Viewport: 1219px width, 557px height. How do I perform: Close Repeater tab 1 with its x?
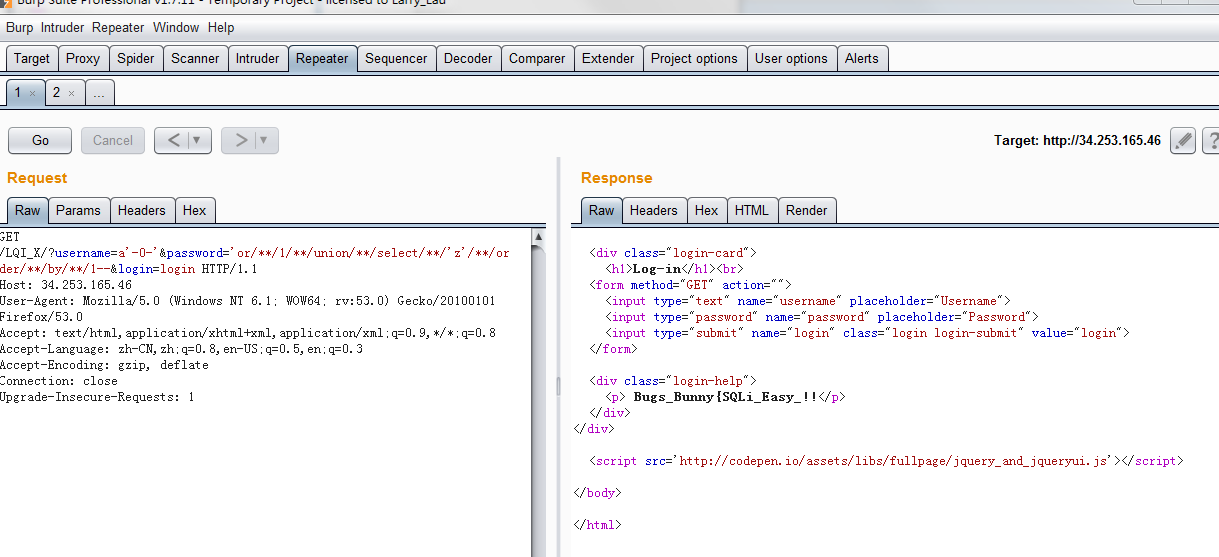click(x=32, y=93)
